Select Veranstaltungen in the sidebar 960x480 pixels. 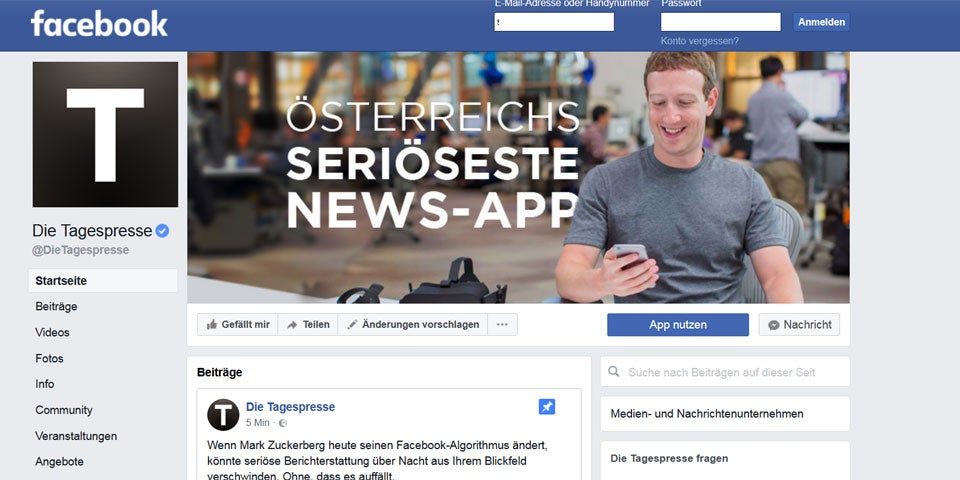point(76,436)
